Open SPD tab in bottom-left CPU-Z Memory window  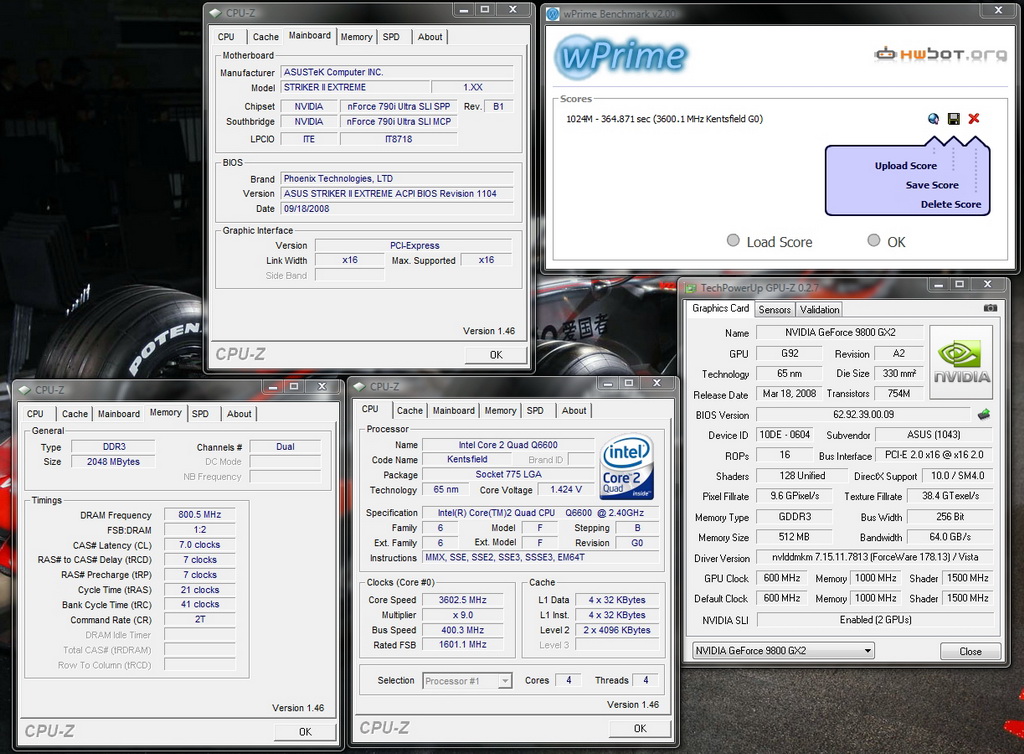coord(200,414)
